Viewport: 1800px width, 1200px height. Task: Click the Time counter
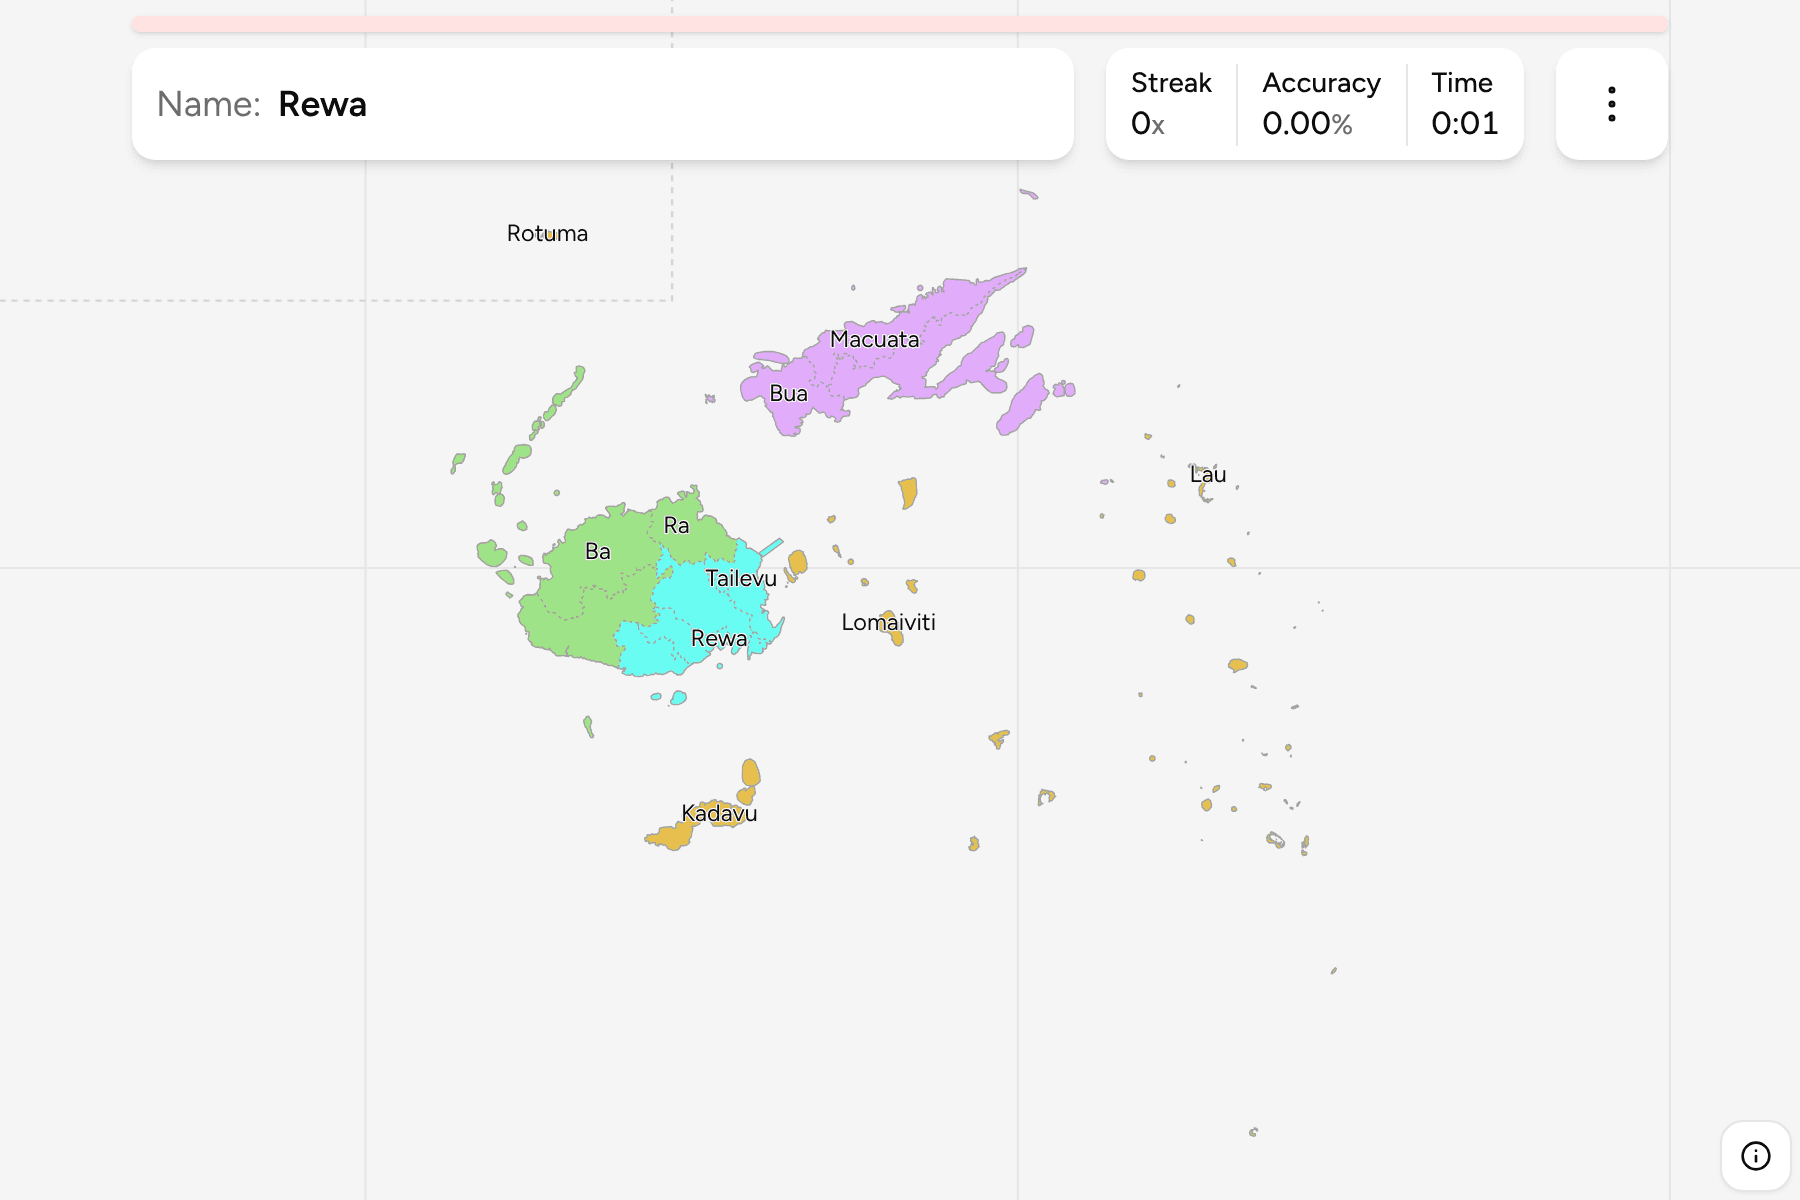pyautogui.click(x=1464, y=104)
